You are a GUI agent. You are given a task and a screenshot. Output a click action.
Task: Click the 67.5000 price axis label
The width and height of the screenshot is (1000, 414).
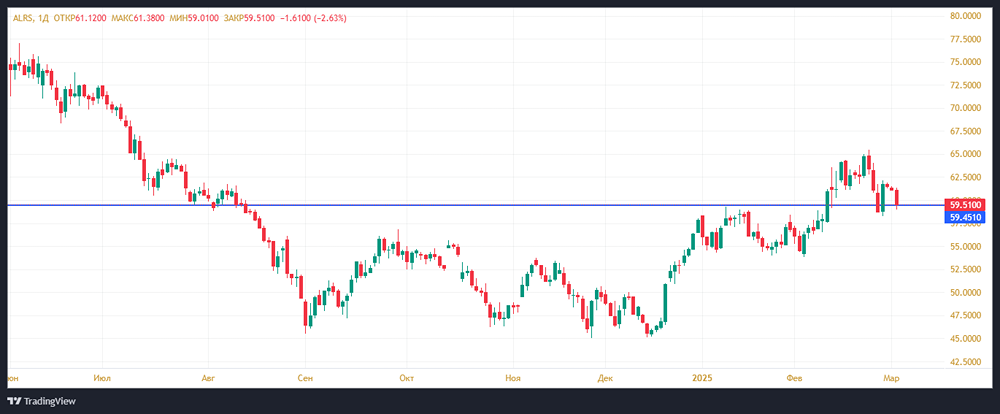pos(965,131)
